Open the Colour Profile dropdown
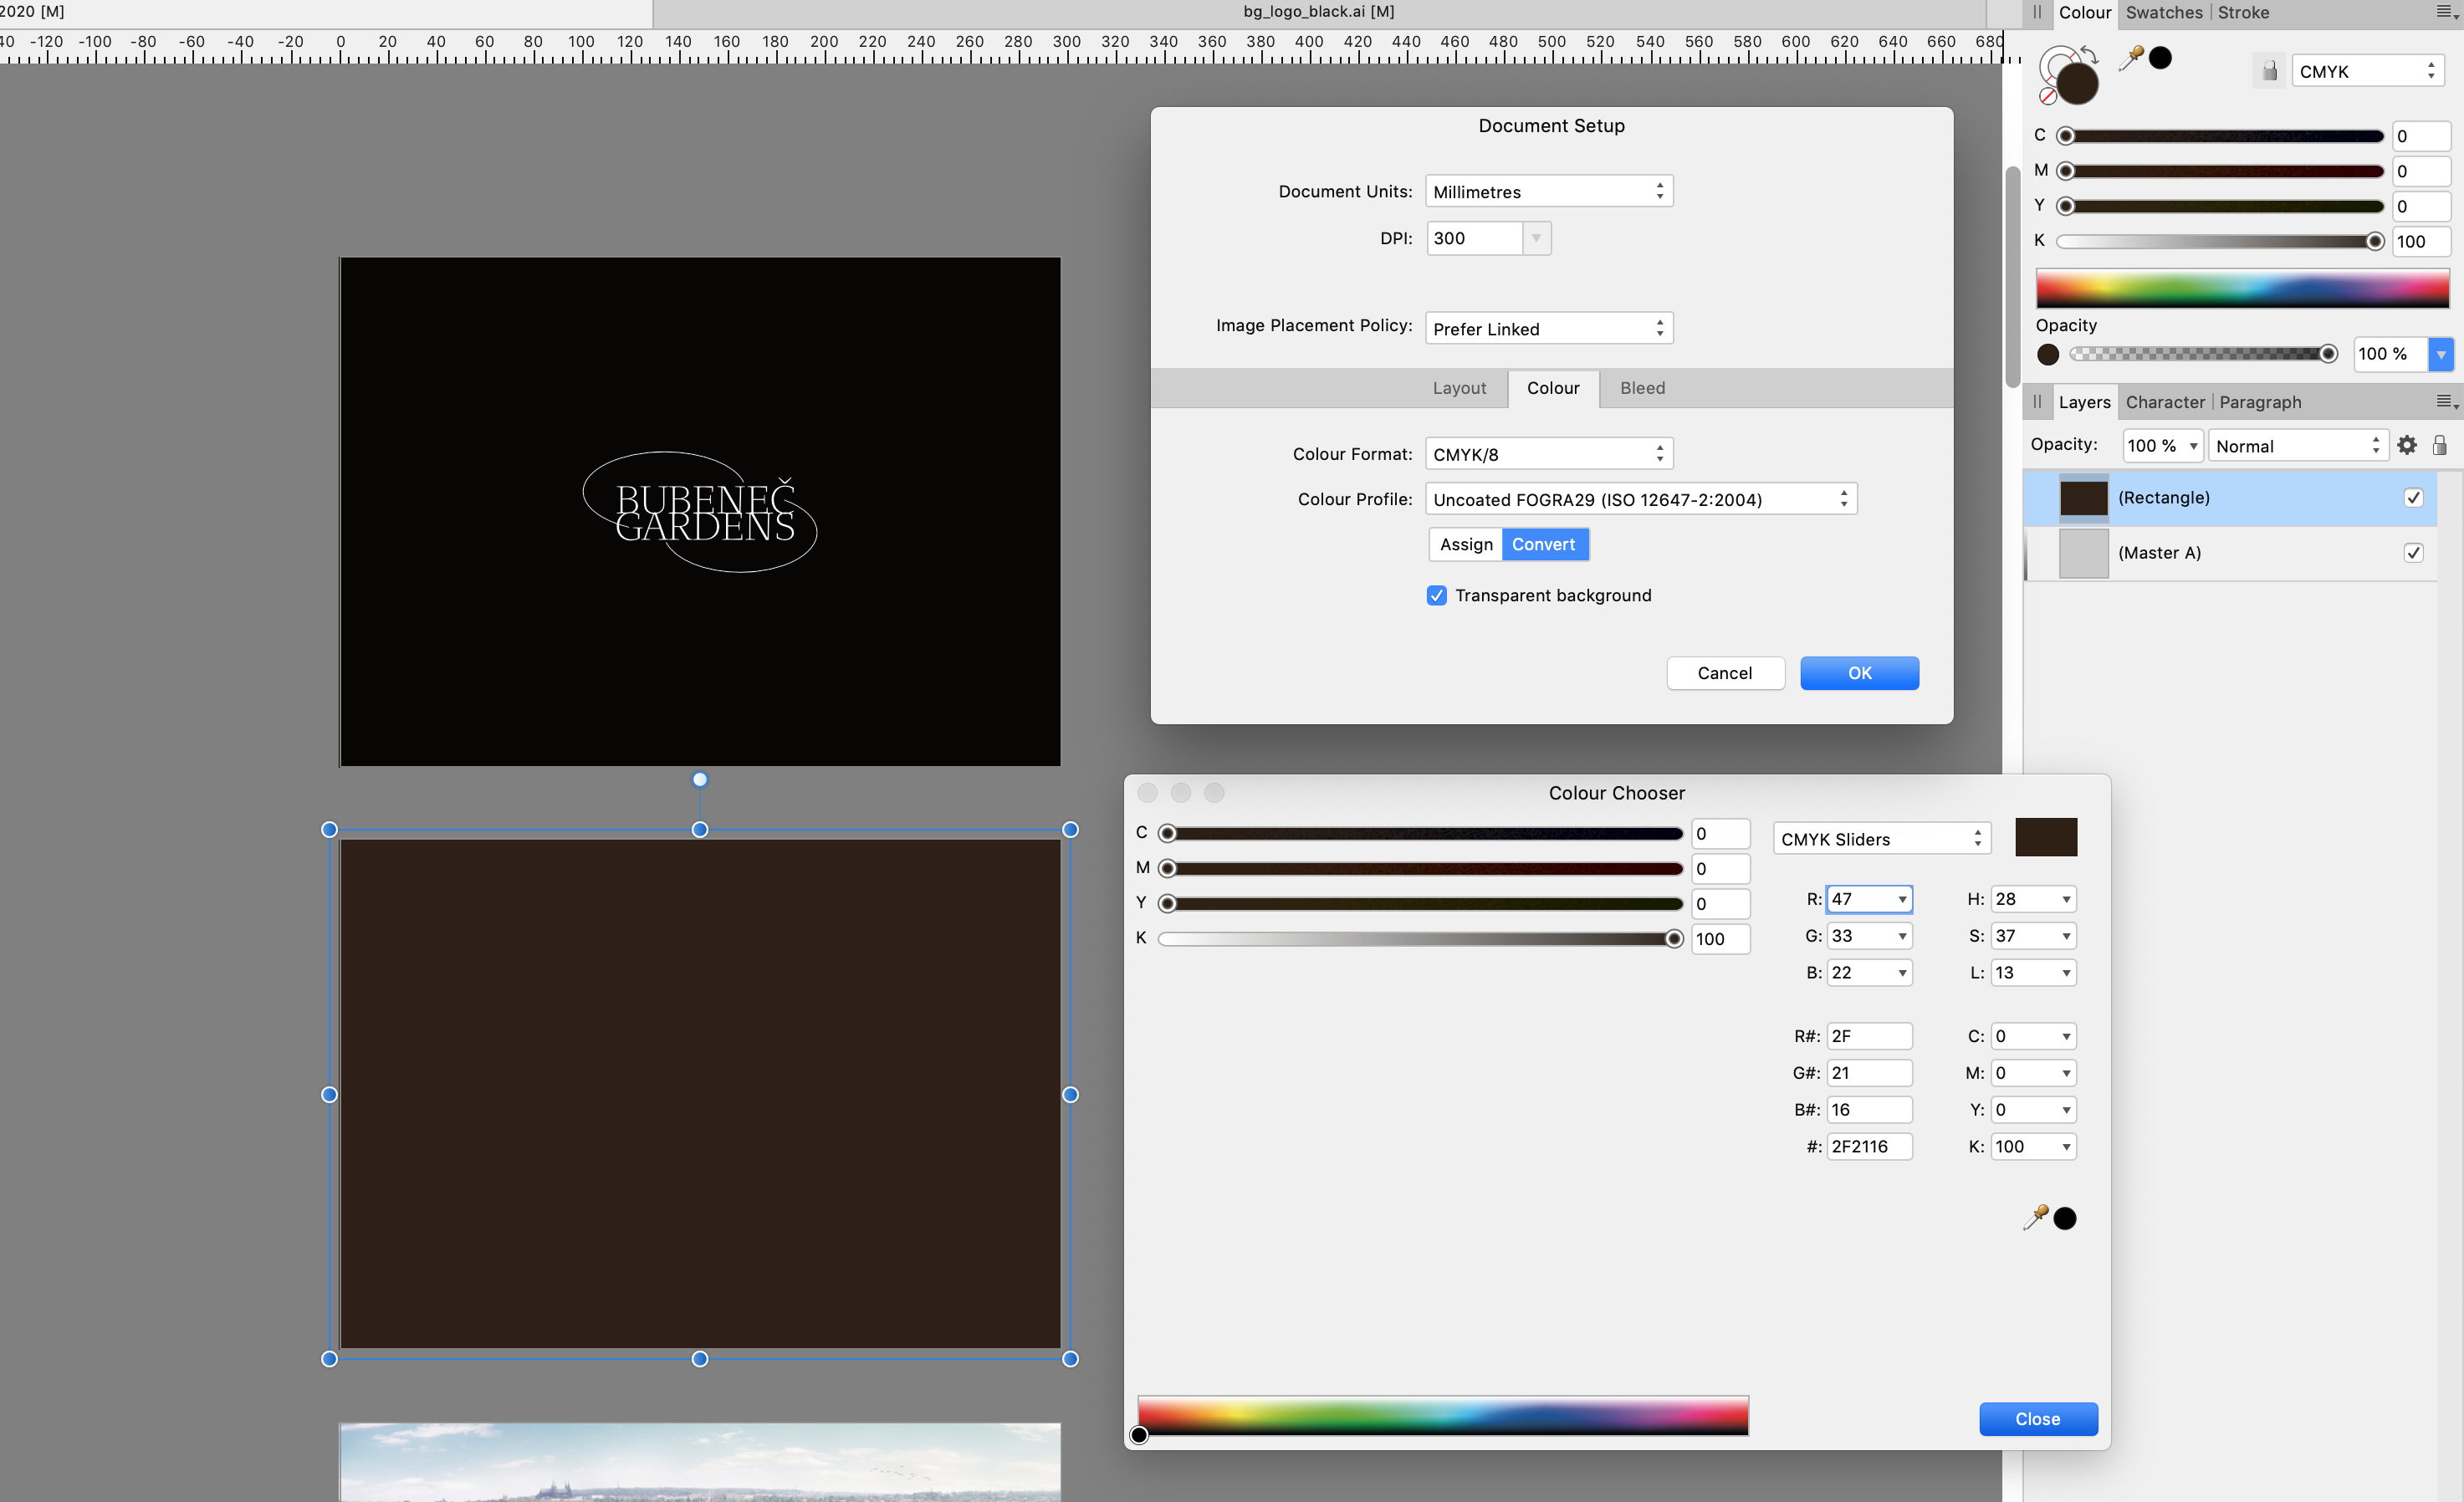 click(x=1641, y=499)
